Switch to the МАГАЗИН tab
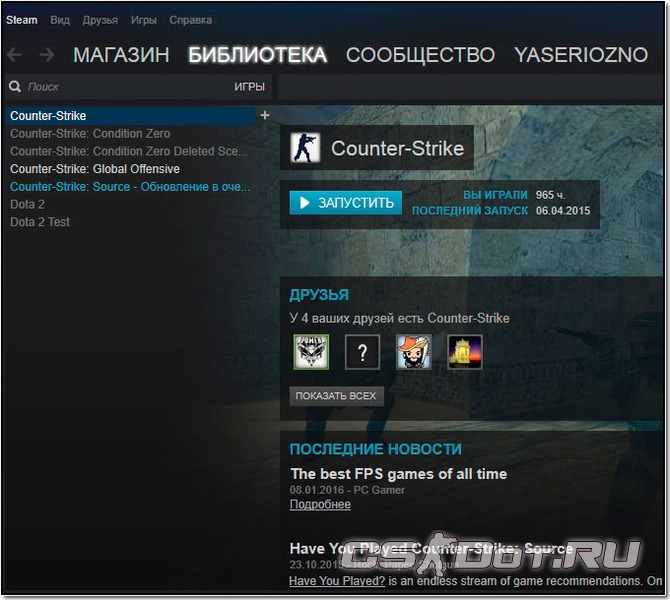The image size is (670, 600). pyautogui.click(x=121, y=55)
